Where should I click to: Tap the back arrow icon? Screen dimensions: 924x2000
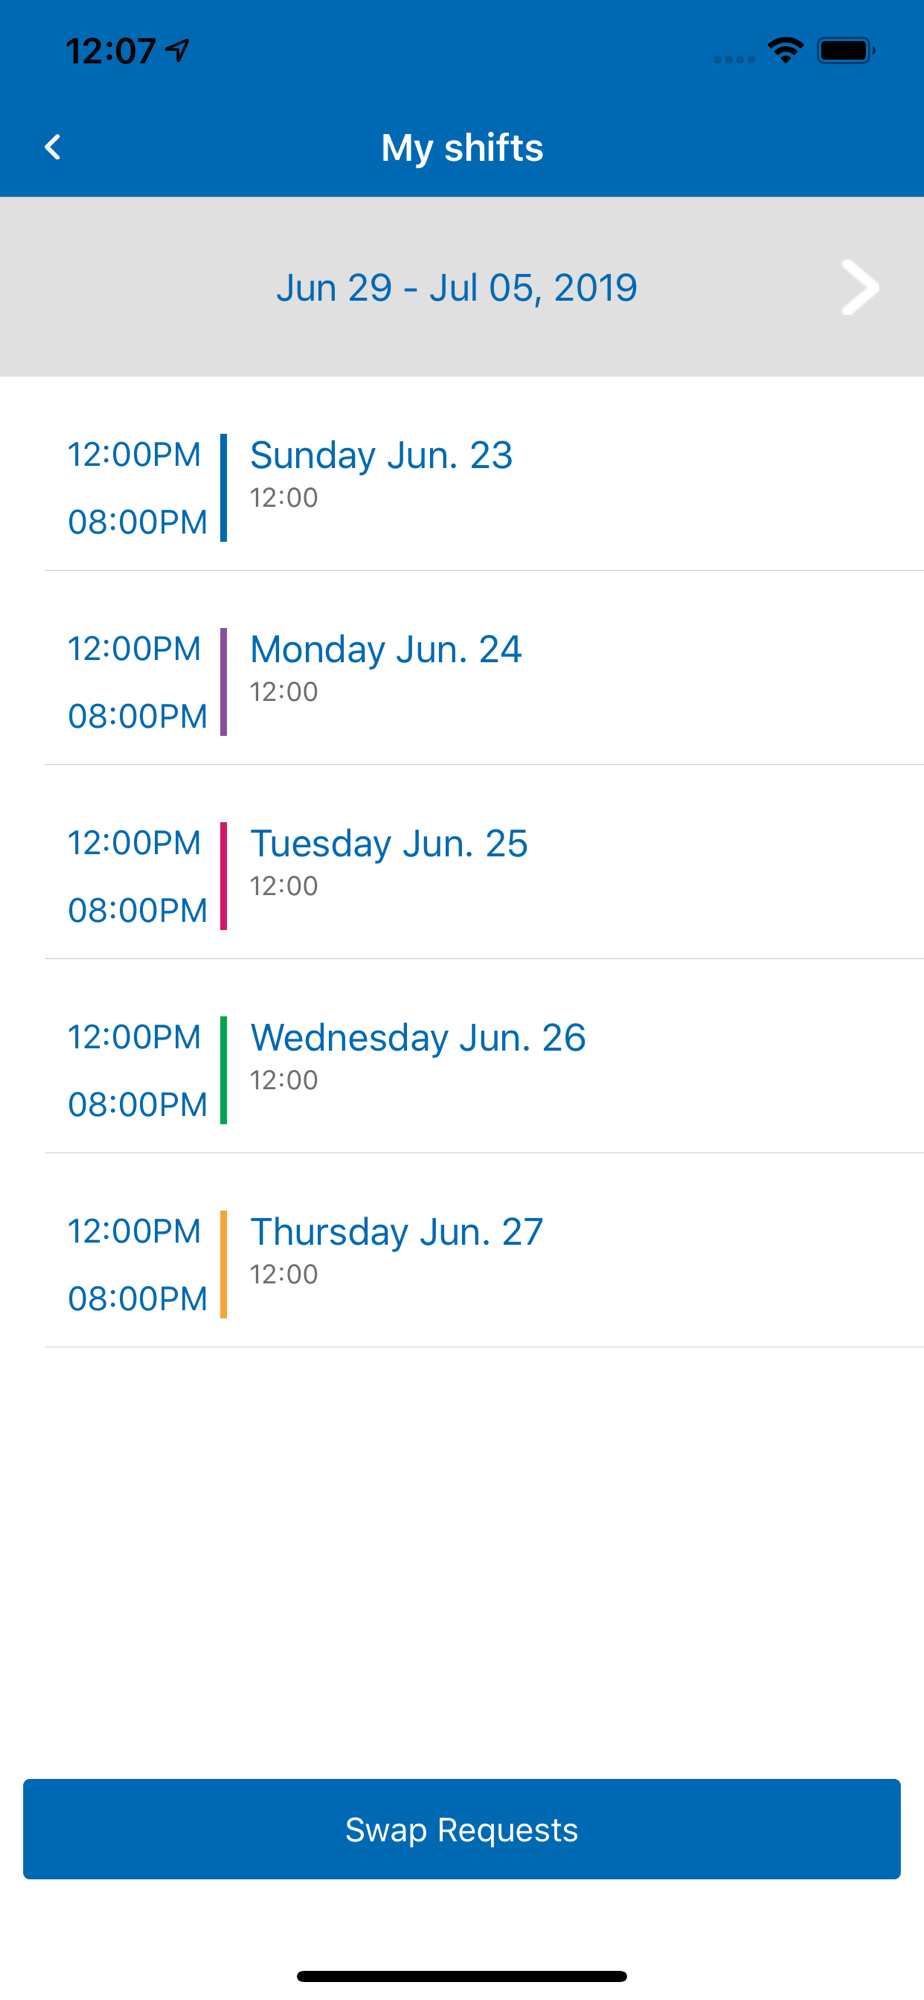tap(53, 147)
